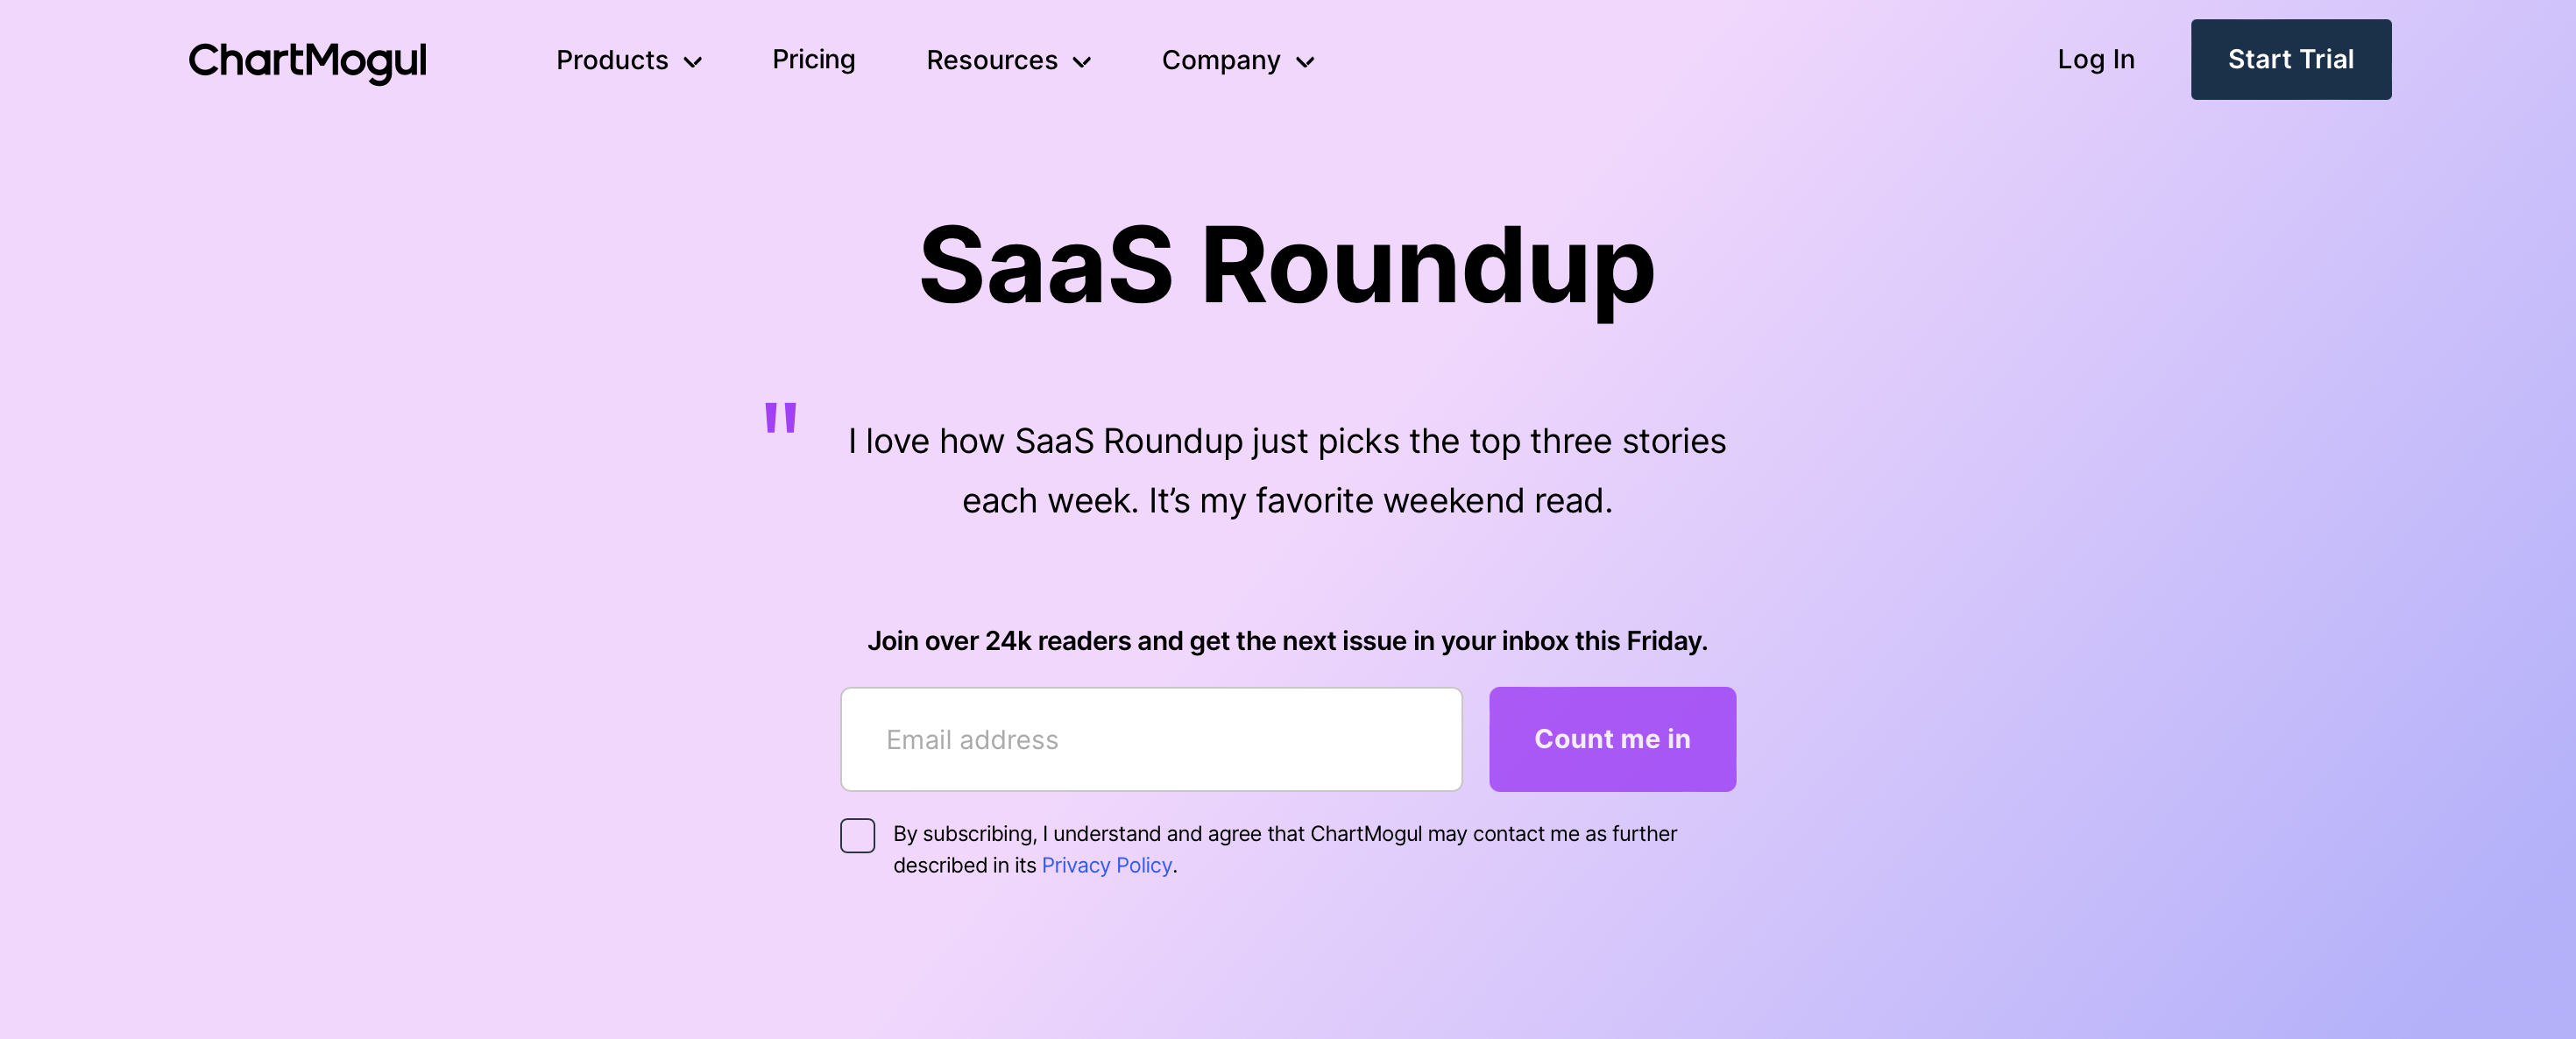Check the ChartMogul contact agreement box
Screen dimensions: 2576x1039
(857, 836)
